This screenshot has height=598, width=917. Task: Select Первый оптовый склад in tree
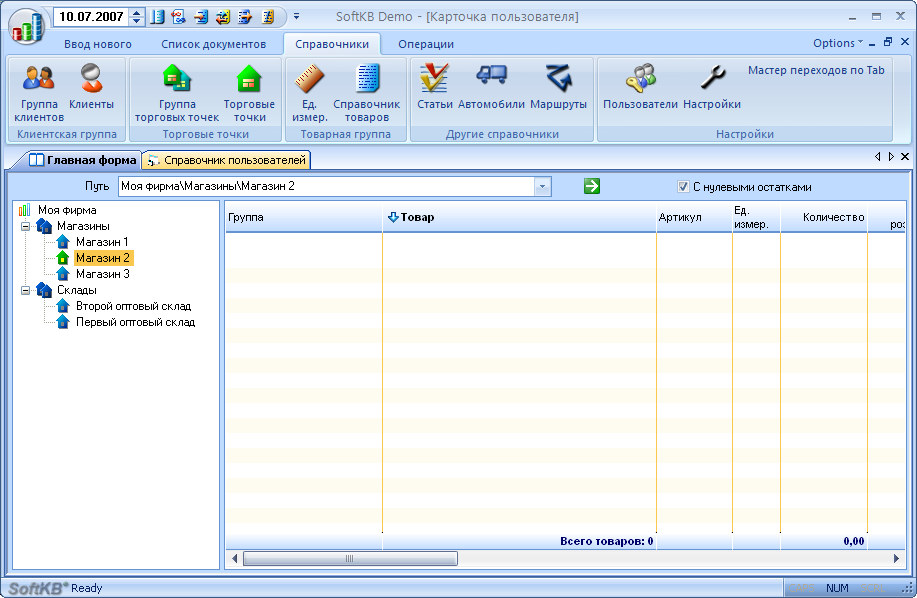pyautogui.click(x=136, y=322)
